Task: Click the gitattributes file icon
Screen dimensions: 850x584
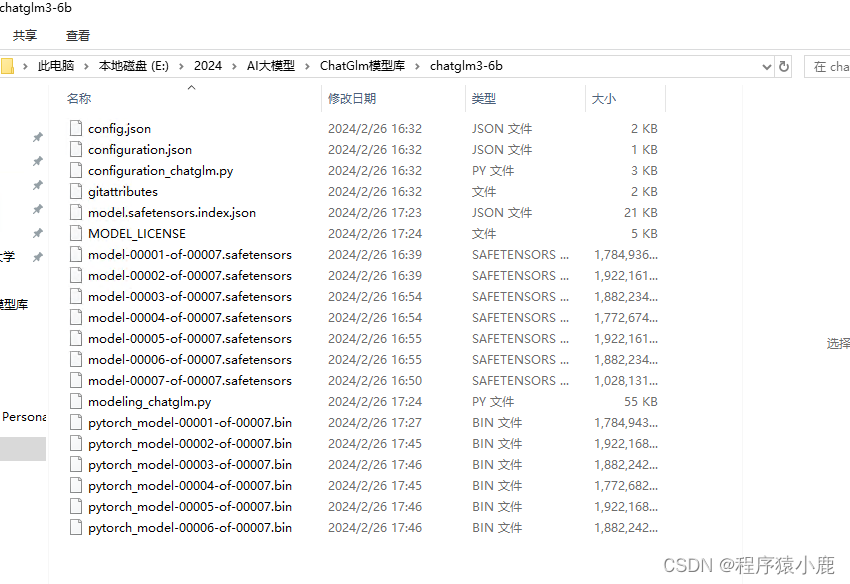Action: pyautogui.click(x=76, y=191)
